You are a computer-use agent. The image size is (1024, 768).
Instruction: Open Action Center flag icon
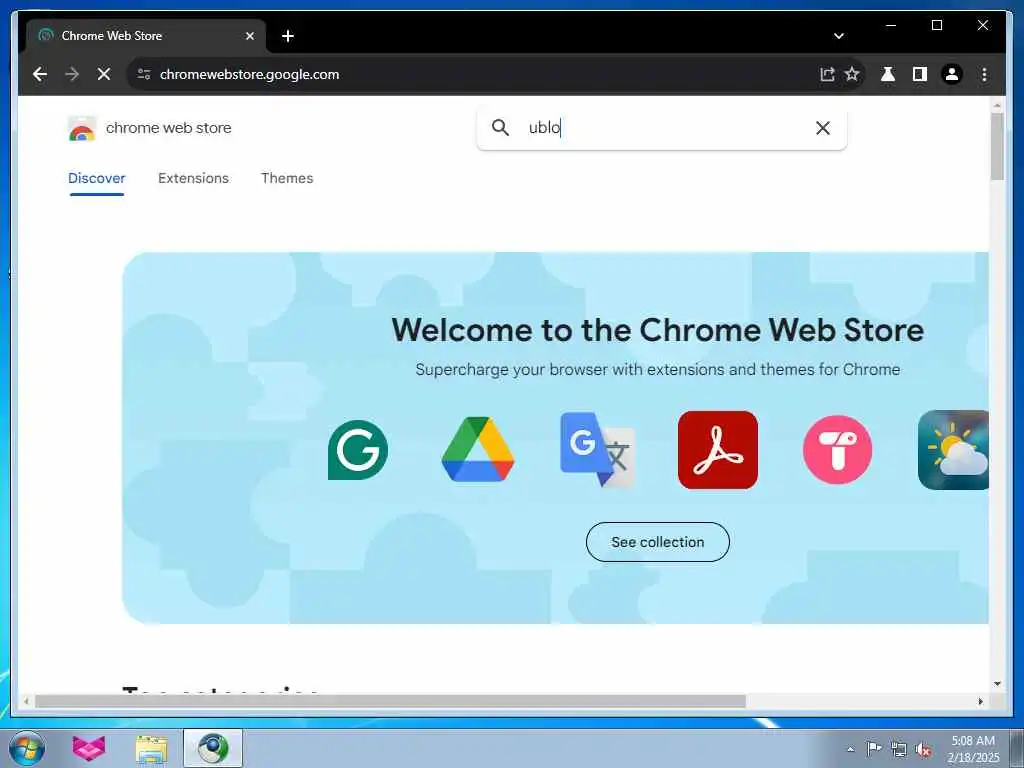874,749
